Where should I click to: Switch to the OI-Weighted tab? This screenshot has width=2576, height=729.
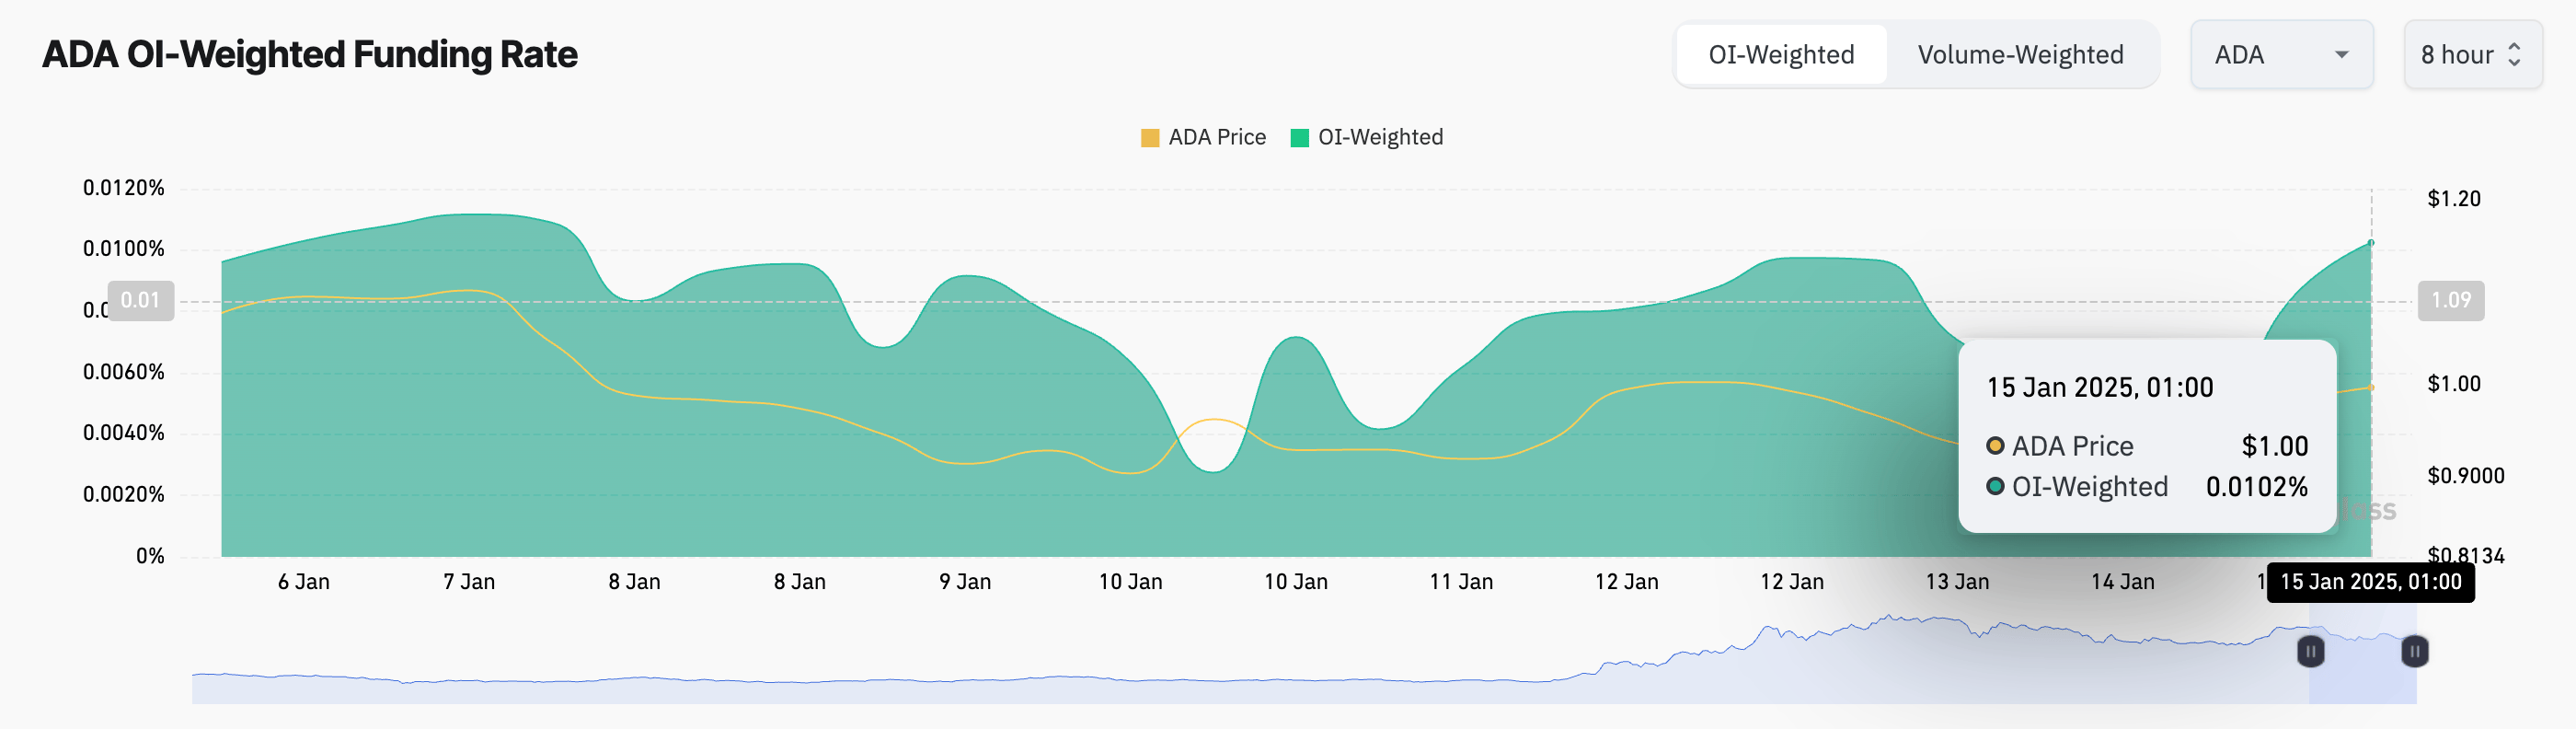(1780, 55)
